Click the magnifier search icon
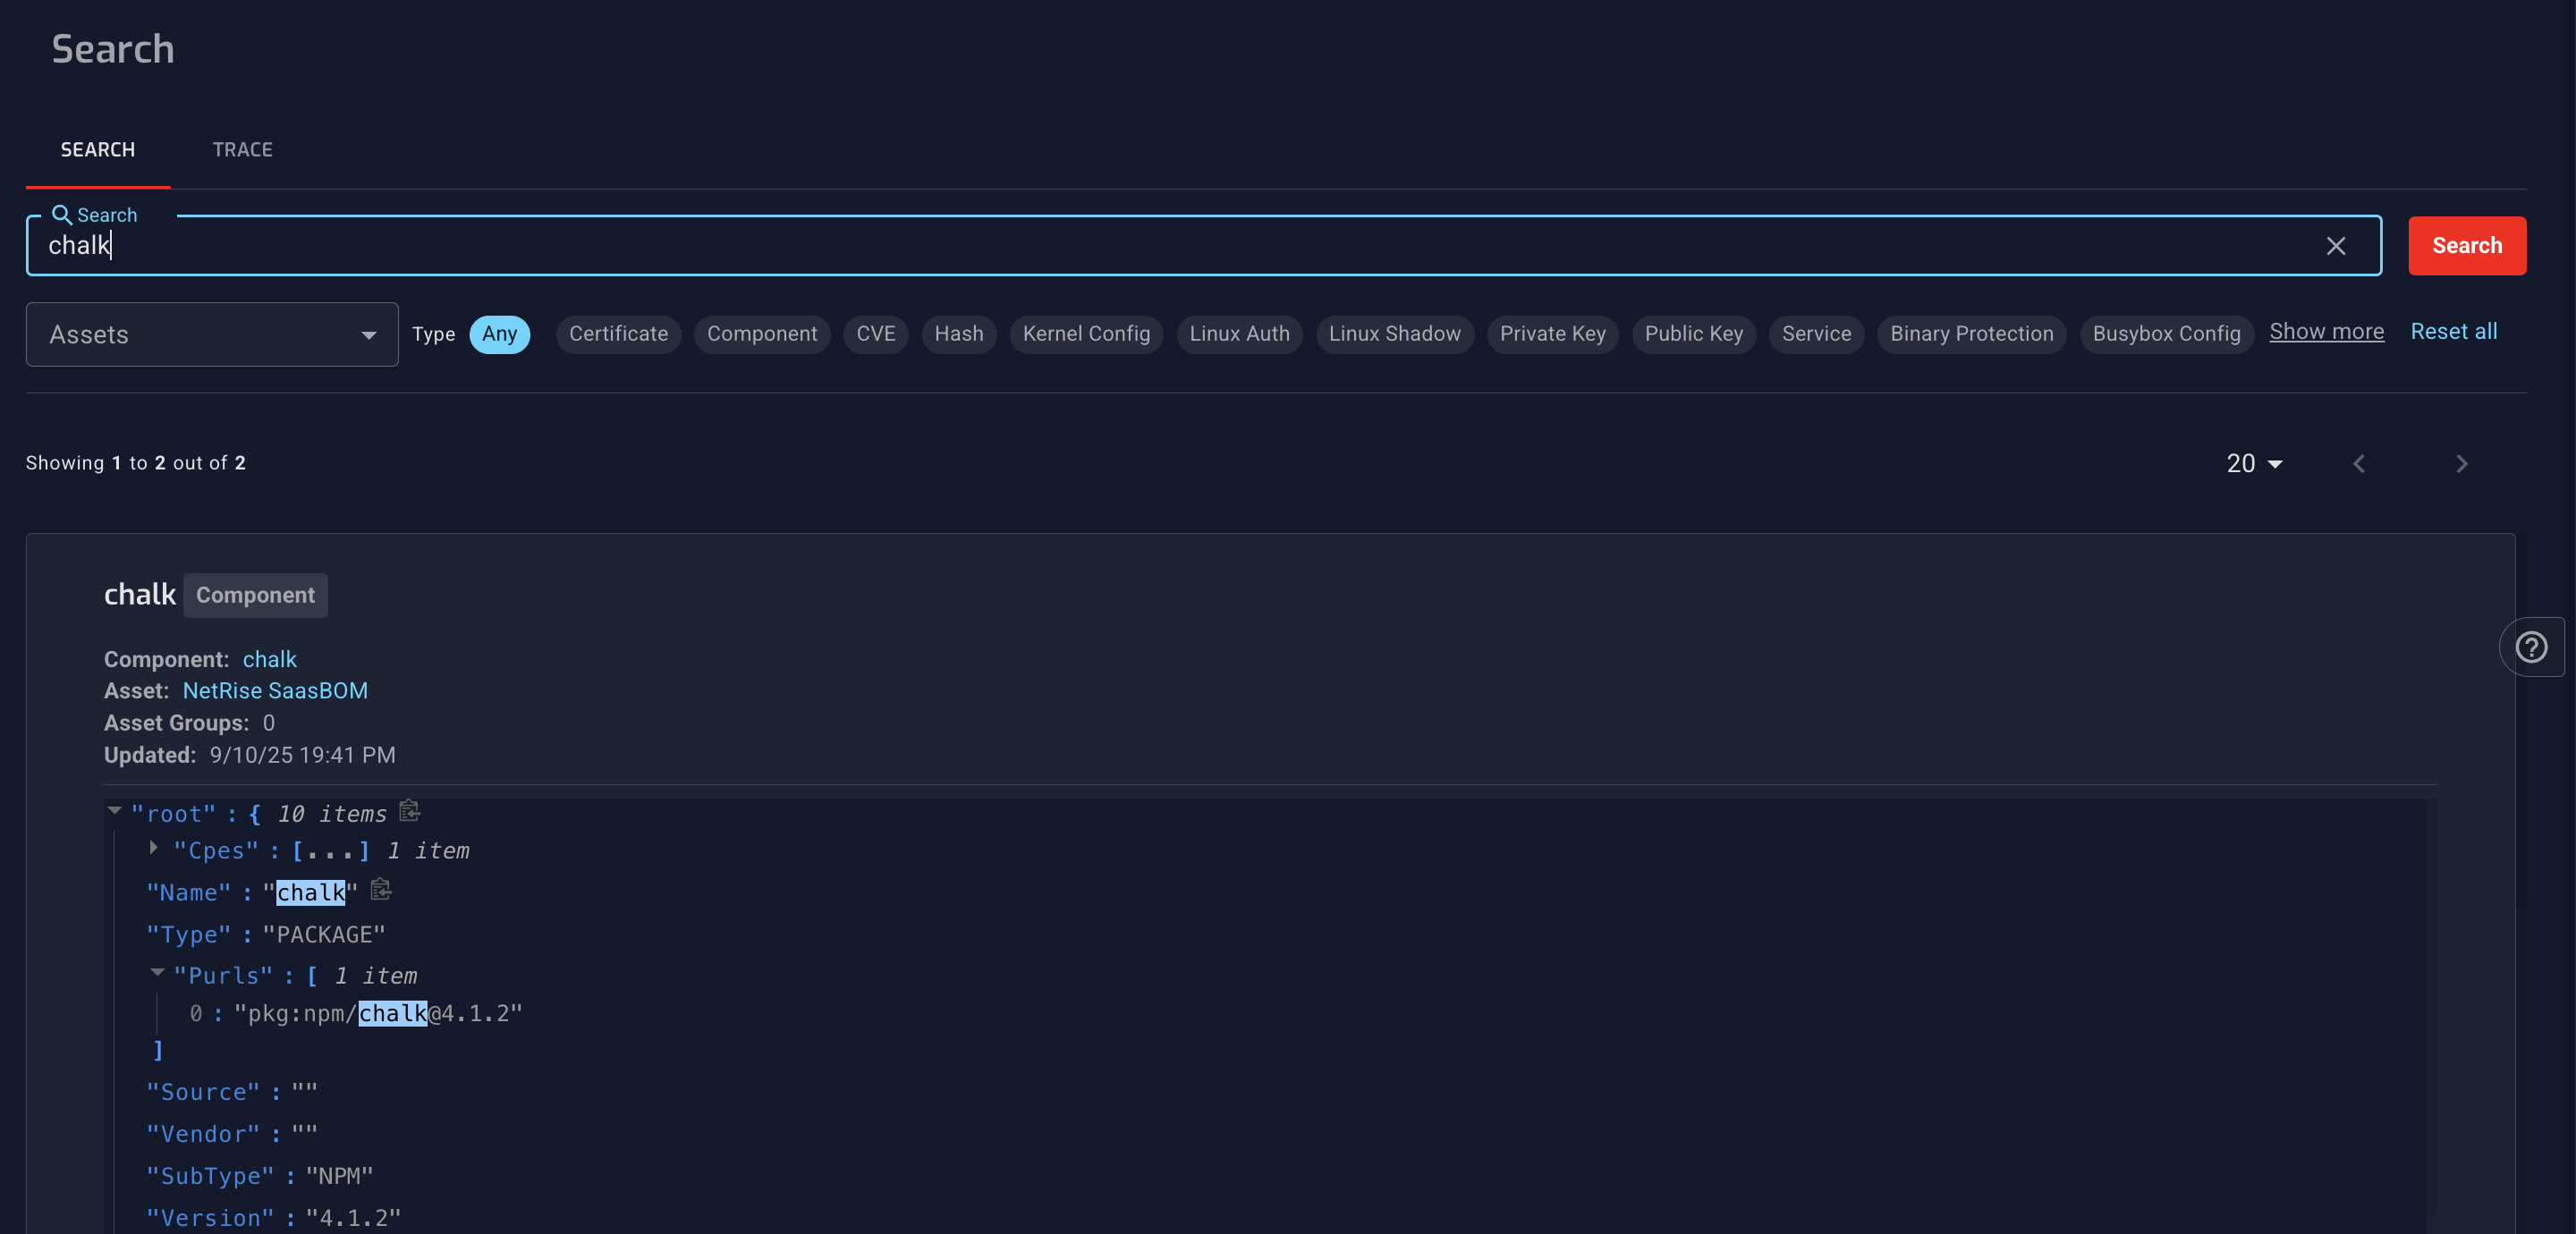This screenshot has height=1234, width=2576. [61, 215]
